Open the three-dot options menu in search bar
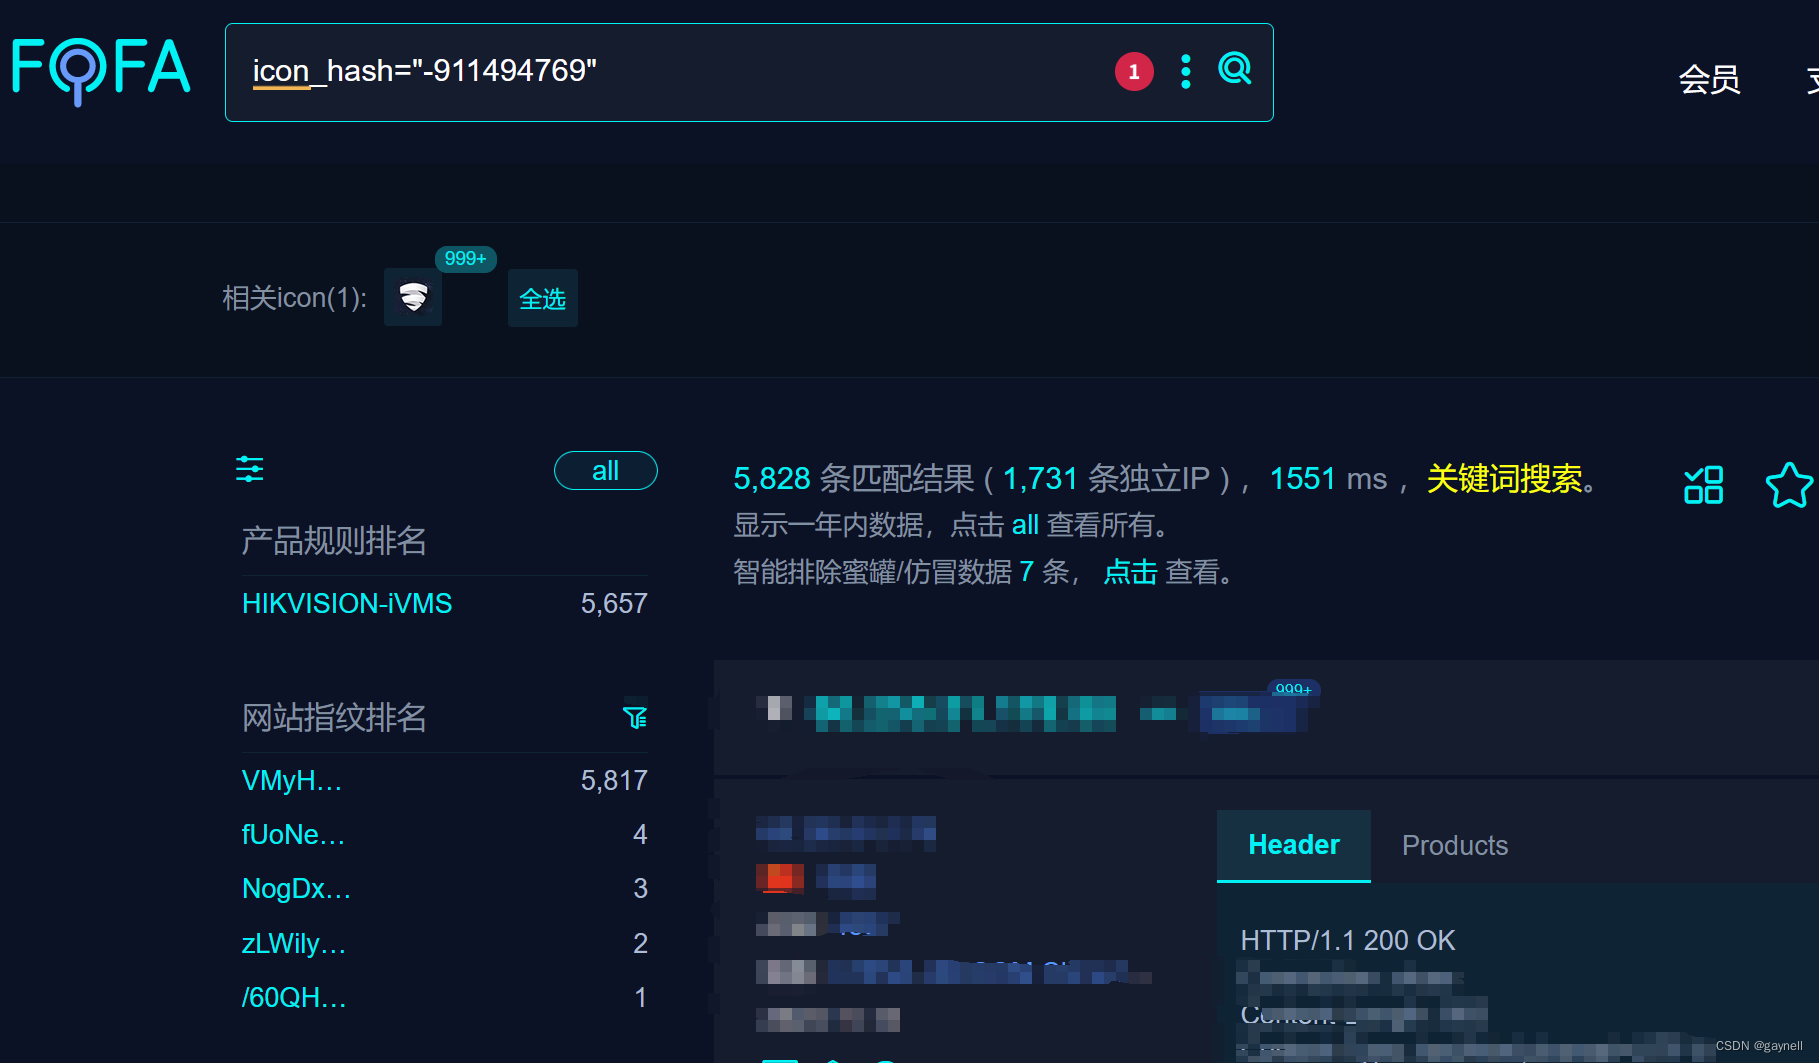The height and width of the screenshot is (1063, 1819). [x=1186, y=71]
